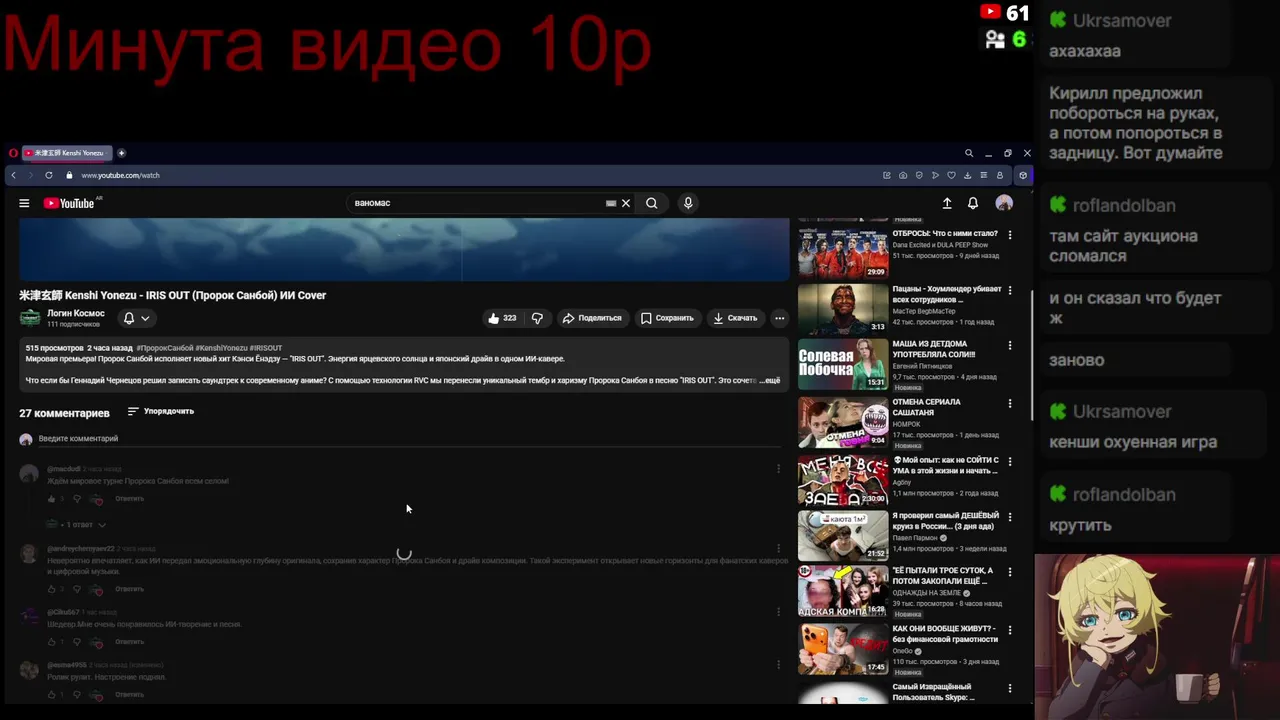Go back with the browser back arrow
The height and width of the screenshot is (720, 1280).
click(13, 175)
